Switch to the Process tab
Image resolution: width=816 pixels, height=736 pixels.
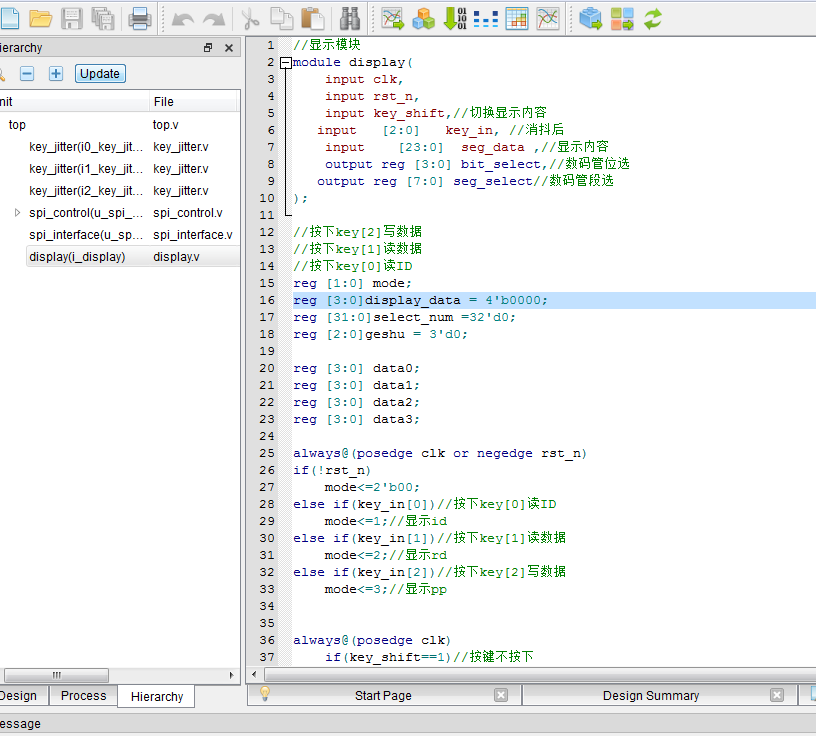click(83, 696)
